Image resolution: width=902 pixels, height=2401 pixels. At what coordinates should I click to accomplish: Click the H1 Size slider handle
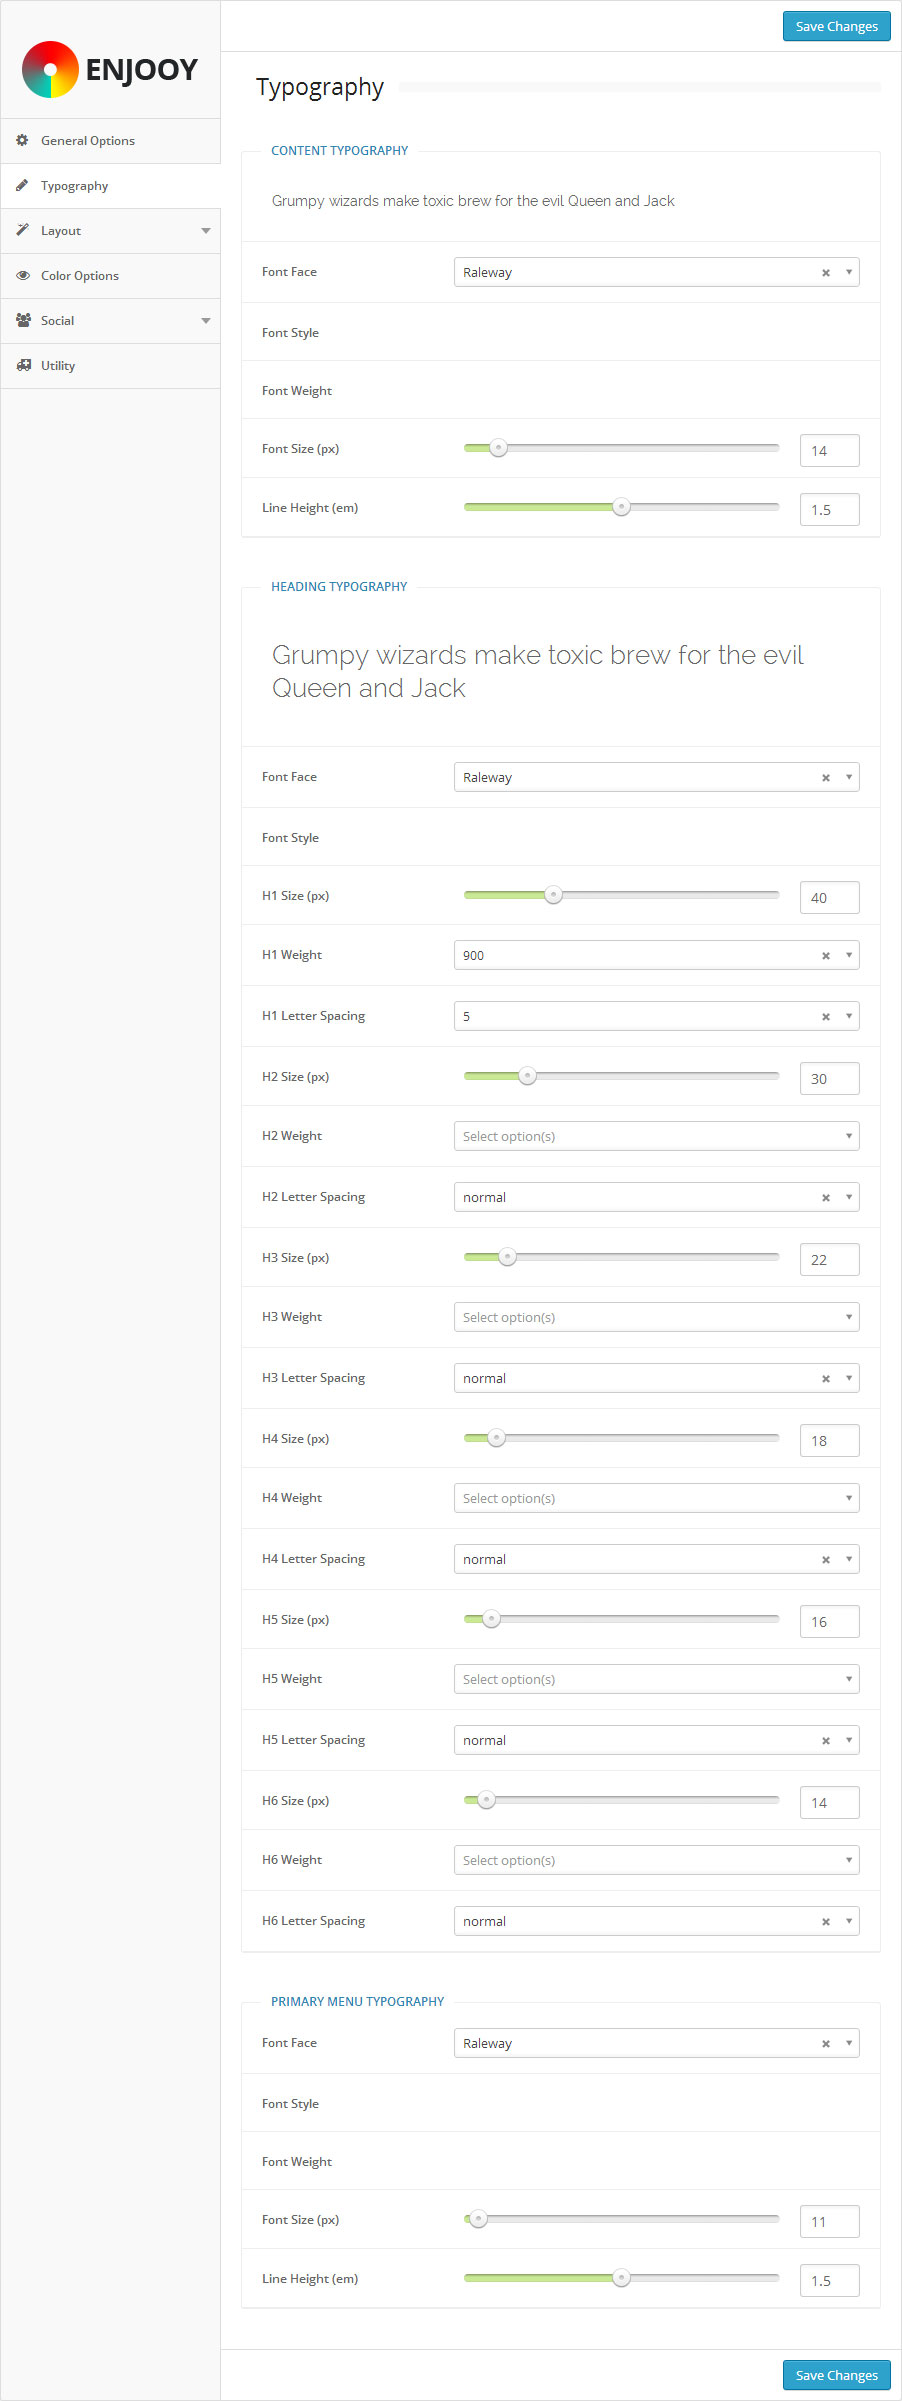pyautogui.click(x=553, y=895)
